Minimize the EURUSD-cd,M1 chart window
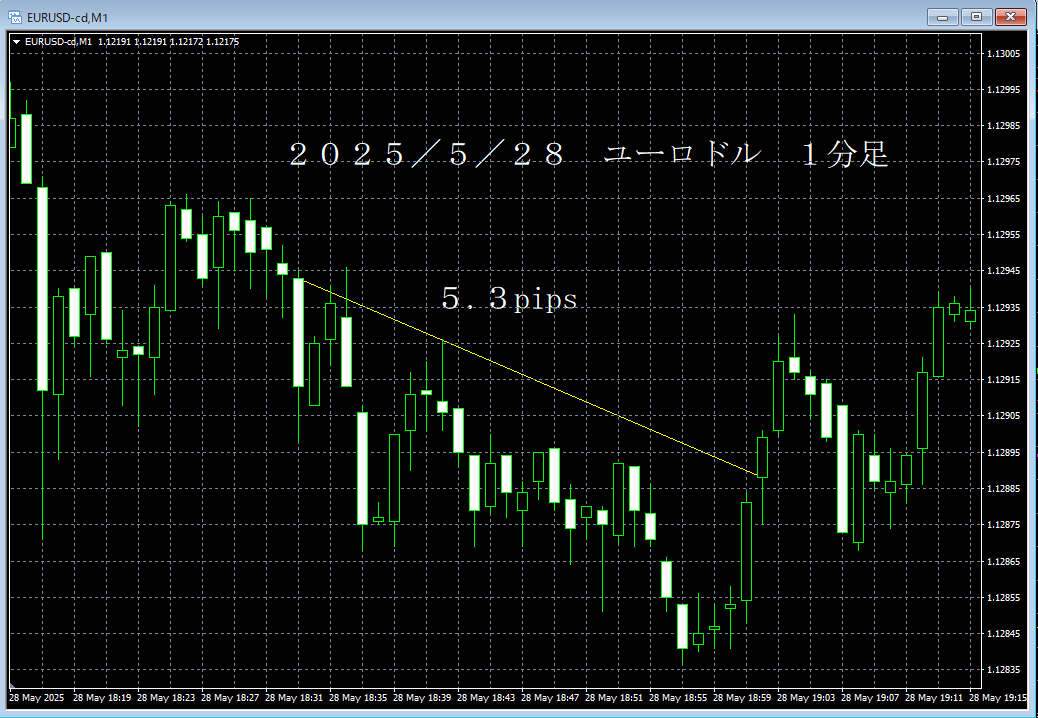Screen dimensions: 1038x718 coord(943,17)
